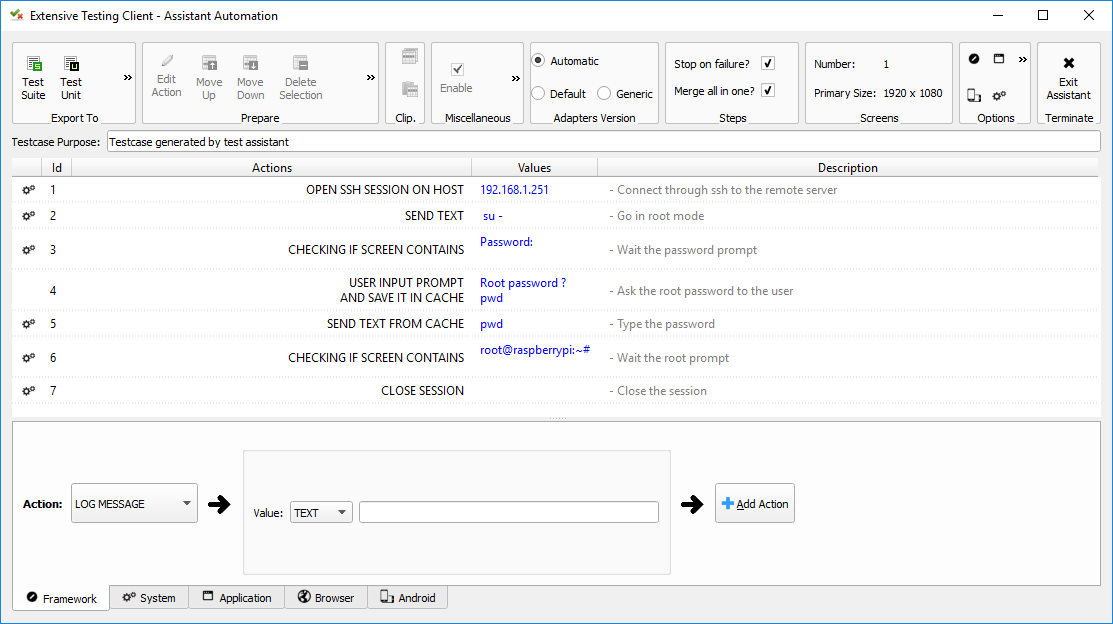The width and height of the screenshot is (1113, 624).
Task: Export to Test Suite
Action: tap(33, 77)
